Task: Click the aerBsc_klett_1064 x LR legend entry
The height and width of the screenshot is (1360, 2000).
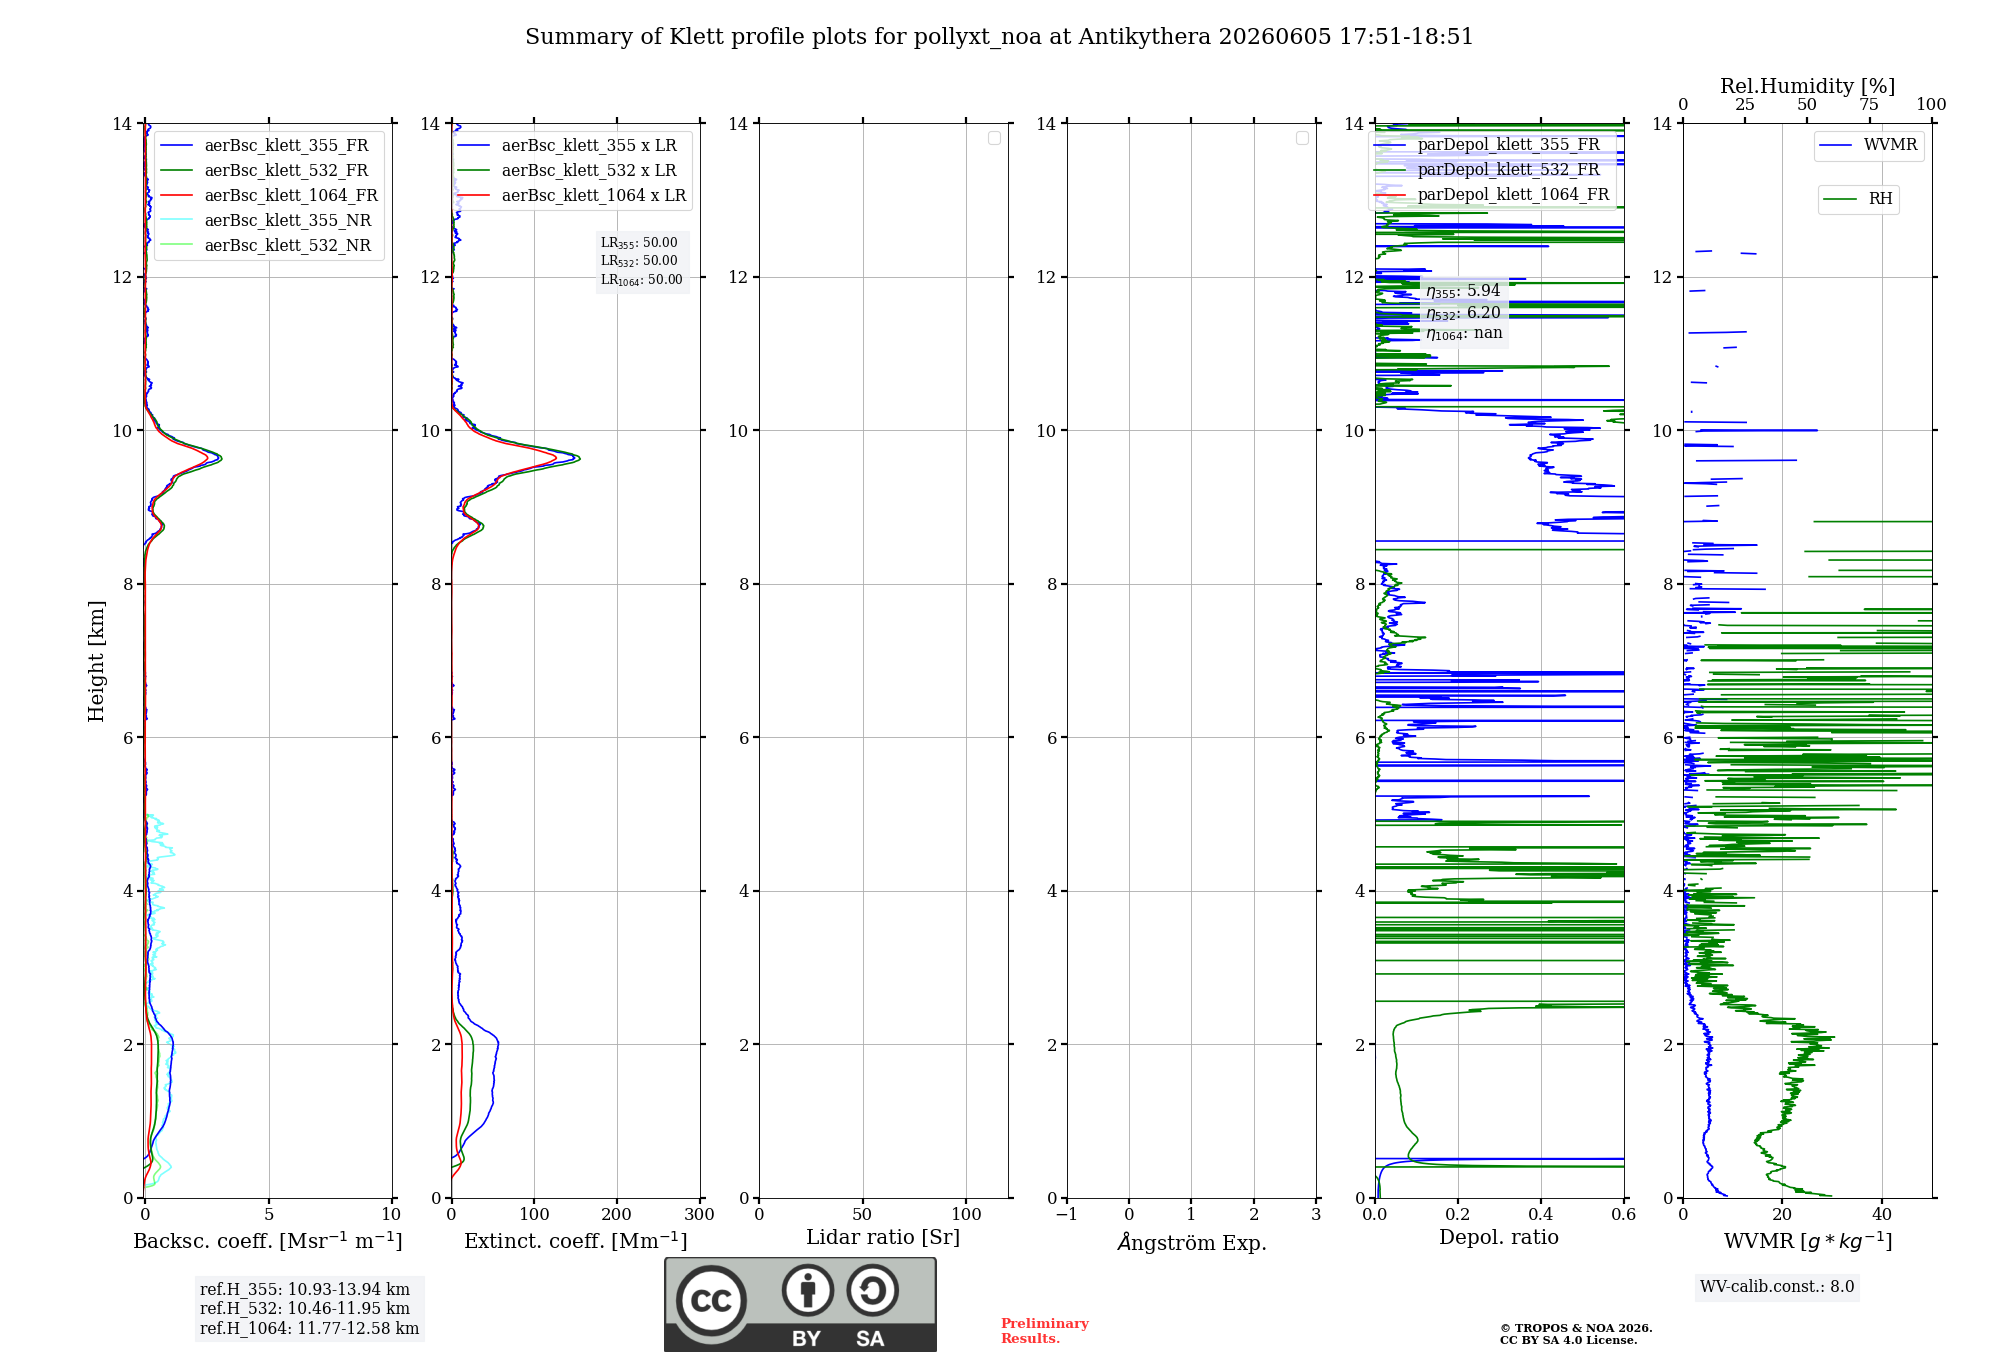Action: coord(572,196)
